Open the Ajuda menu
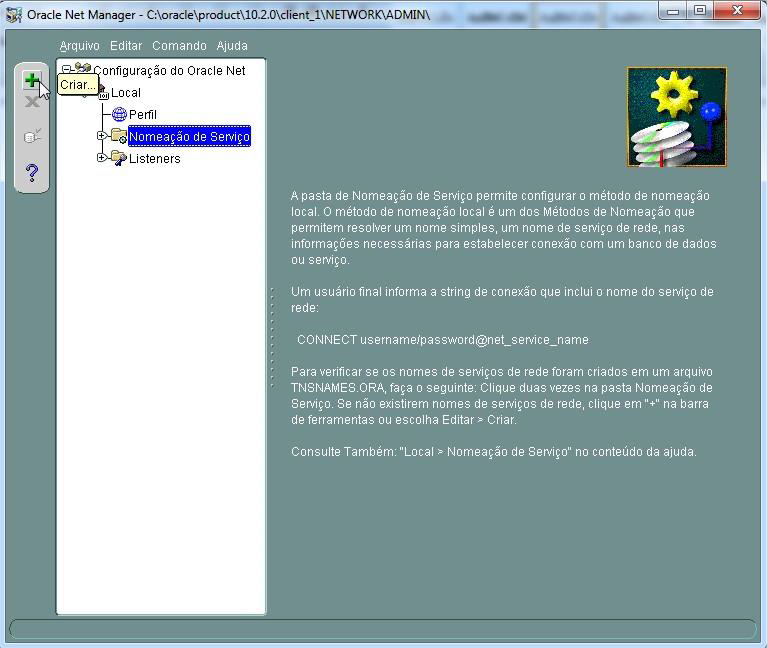The width and height of the screenshot is (767, 648). [232, 45]
